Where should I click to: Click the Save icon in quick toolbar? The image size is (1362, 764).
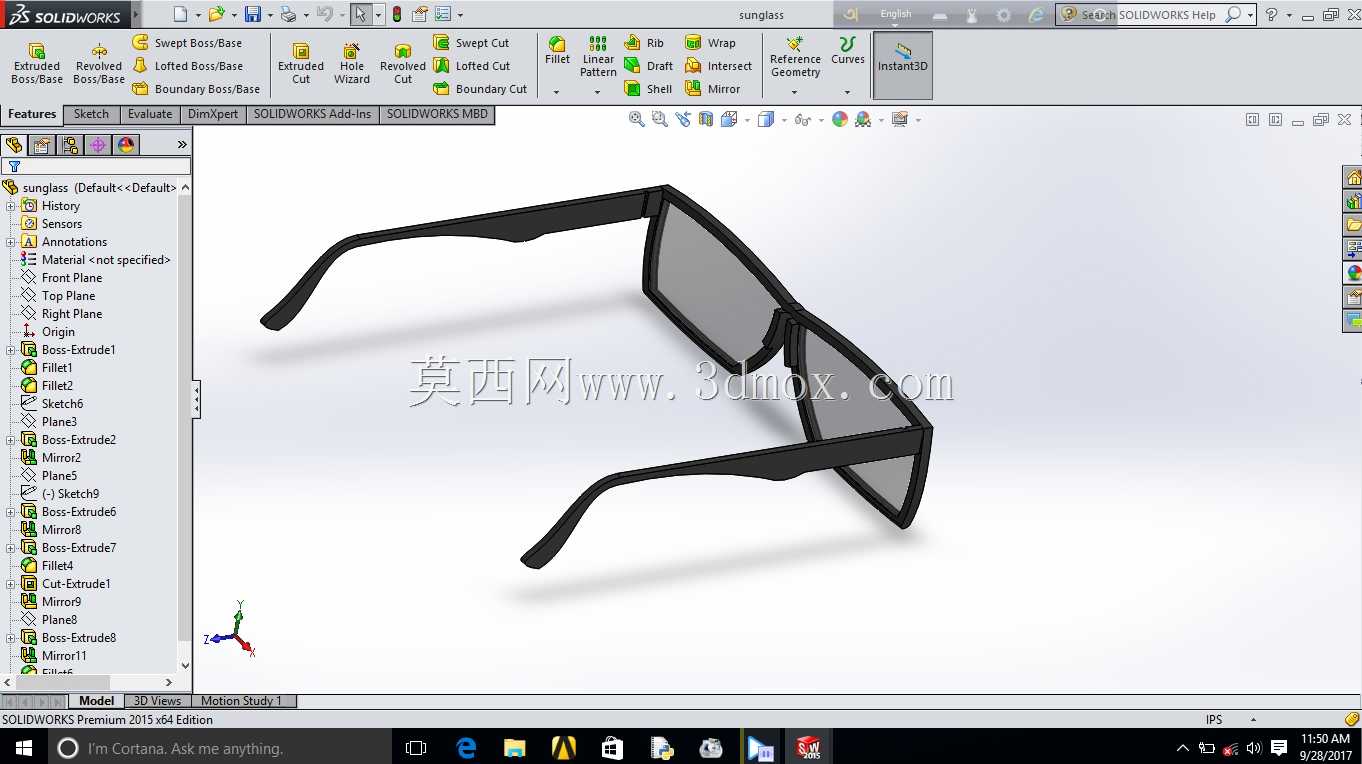tap(253, 15)
